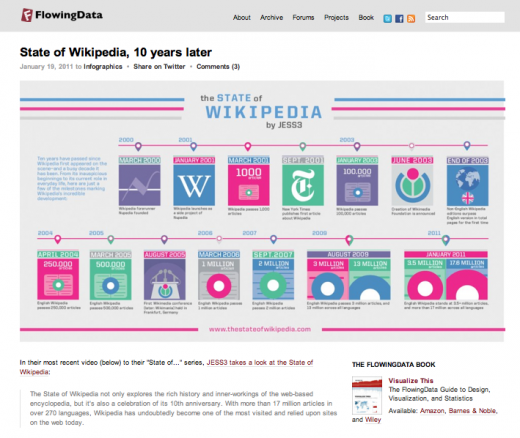
Task: Open the Barnes & Noble link
Action: [472, 411]
